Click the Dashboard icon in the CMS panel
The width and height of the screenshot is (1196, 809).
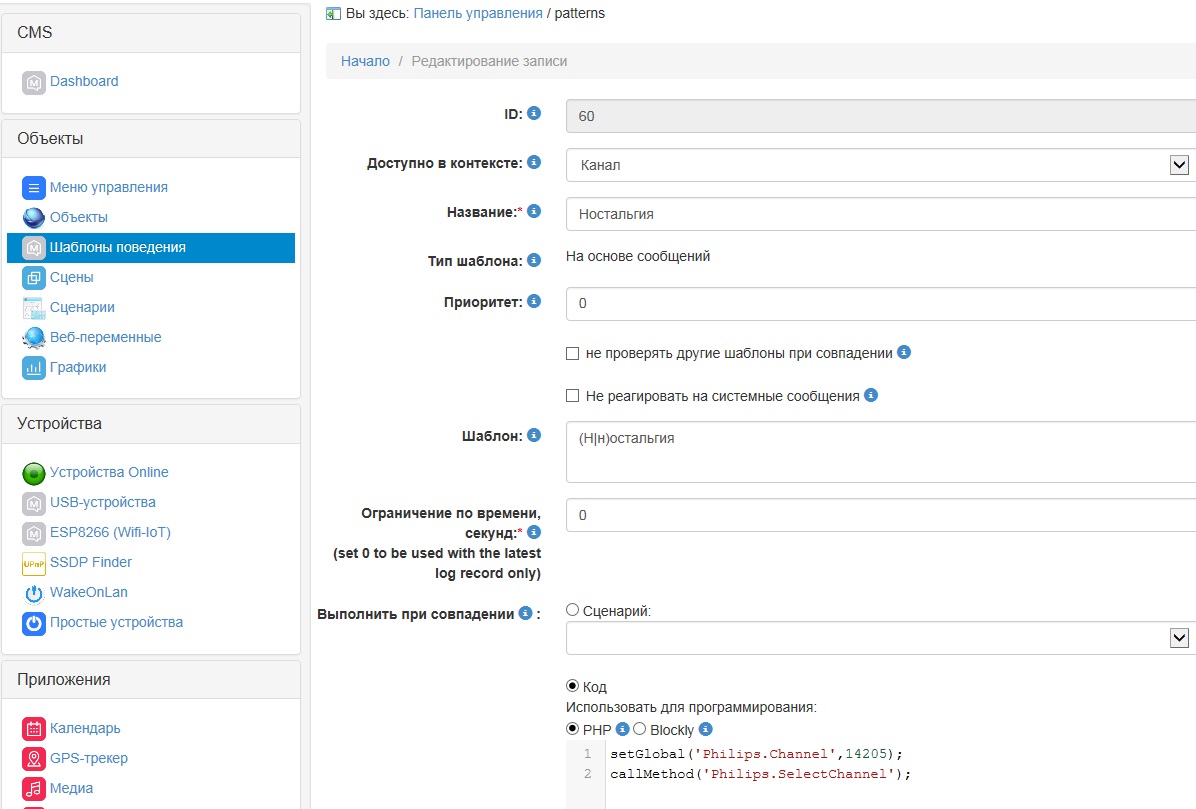click(x=34, y=82)
